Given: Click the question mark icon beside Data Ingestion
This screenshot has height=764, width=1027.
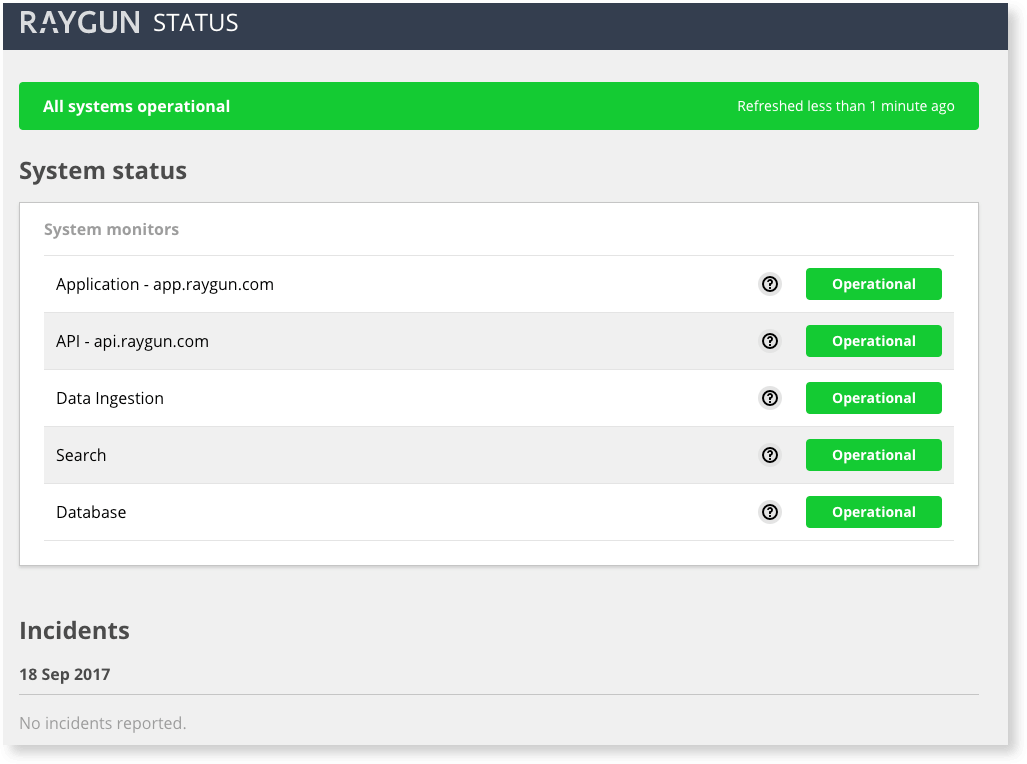Looking at the screenshot, I should 769,398.
